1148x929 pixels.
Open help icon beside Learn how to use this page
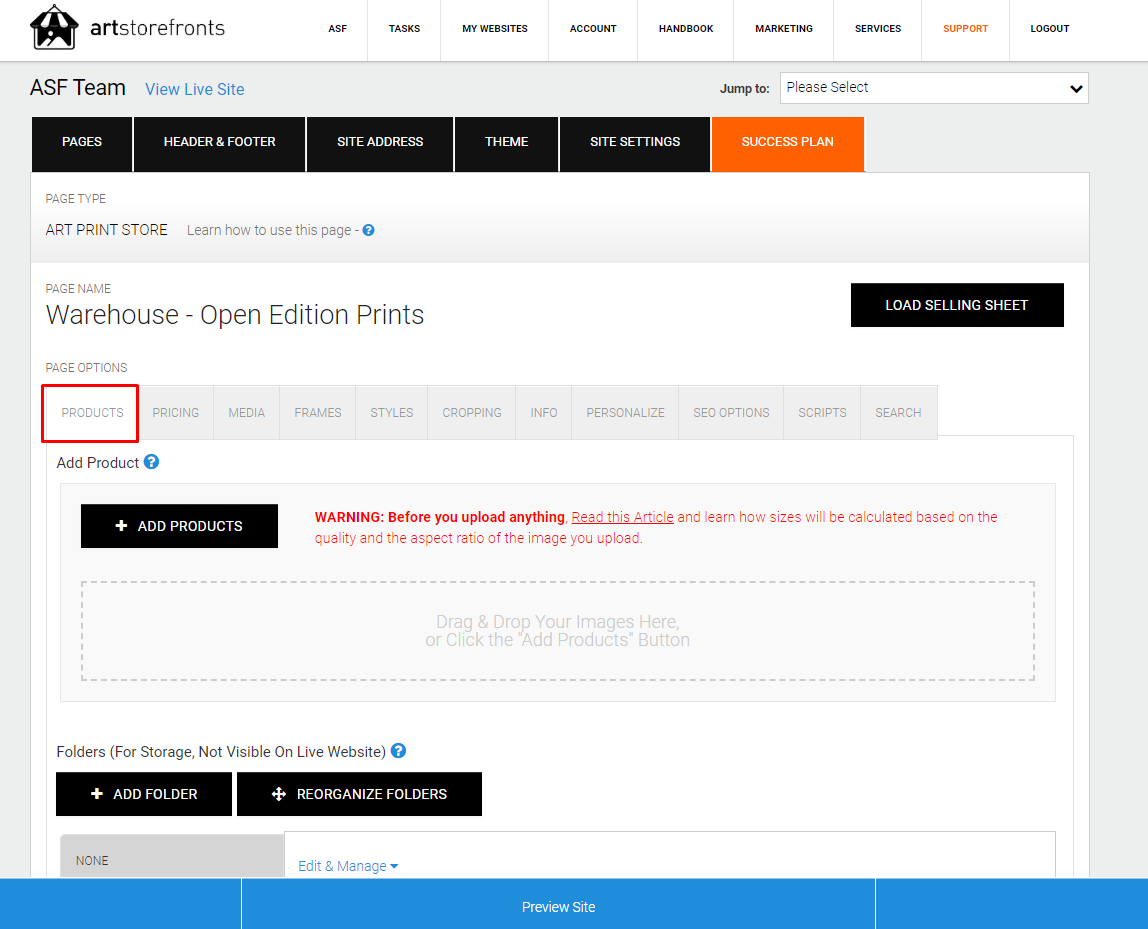[369, 230]
